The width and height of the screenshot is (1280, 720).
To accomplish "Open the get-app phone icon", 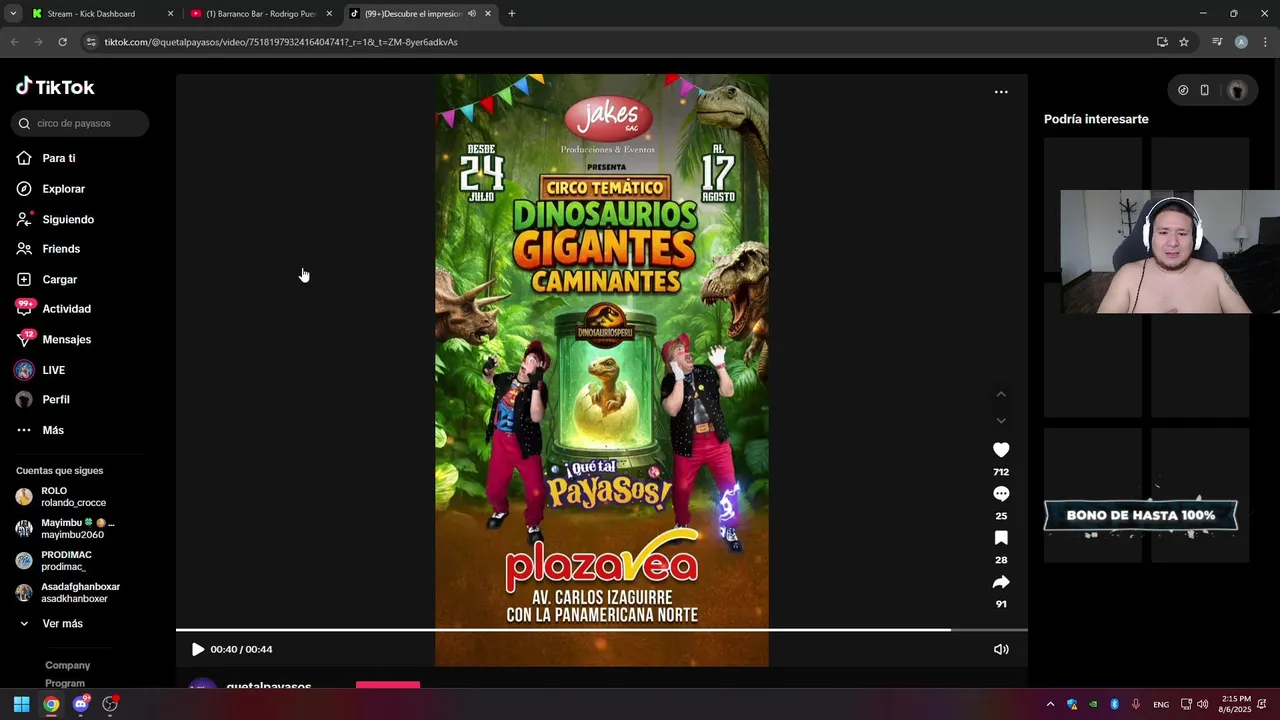I will pos(1205,90).
